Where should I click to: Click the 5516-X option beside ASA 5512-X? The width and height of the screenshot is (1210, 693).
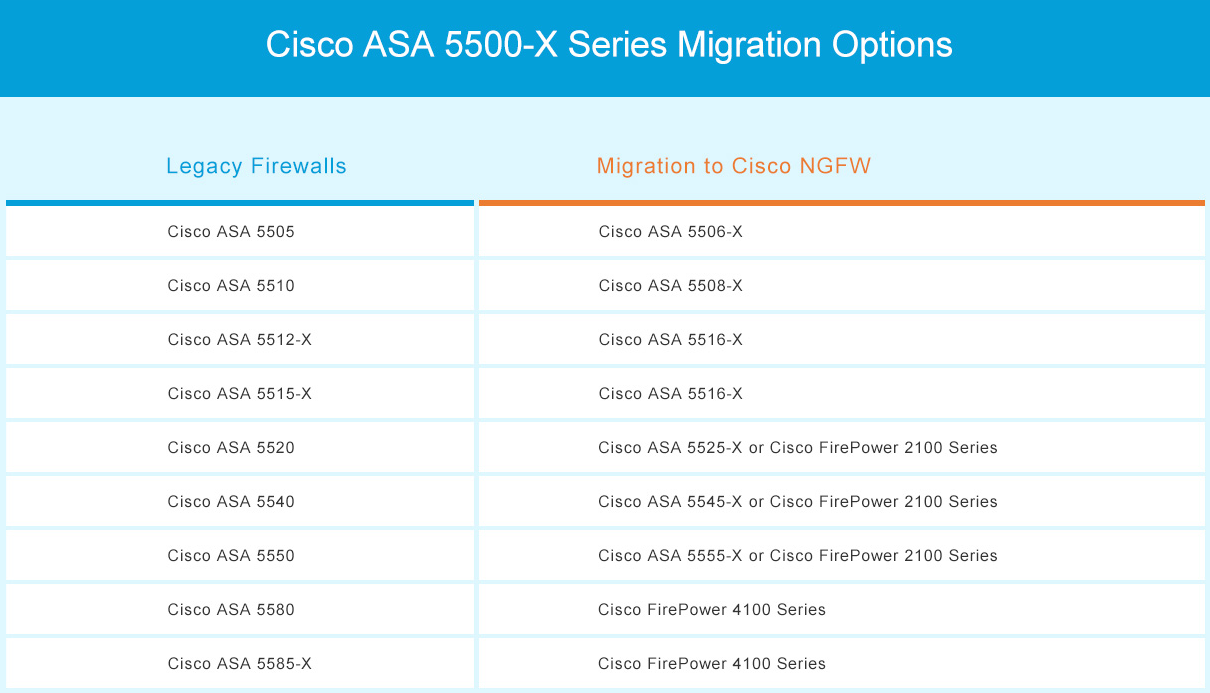[x=670, y=340]
